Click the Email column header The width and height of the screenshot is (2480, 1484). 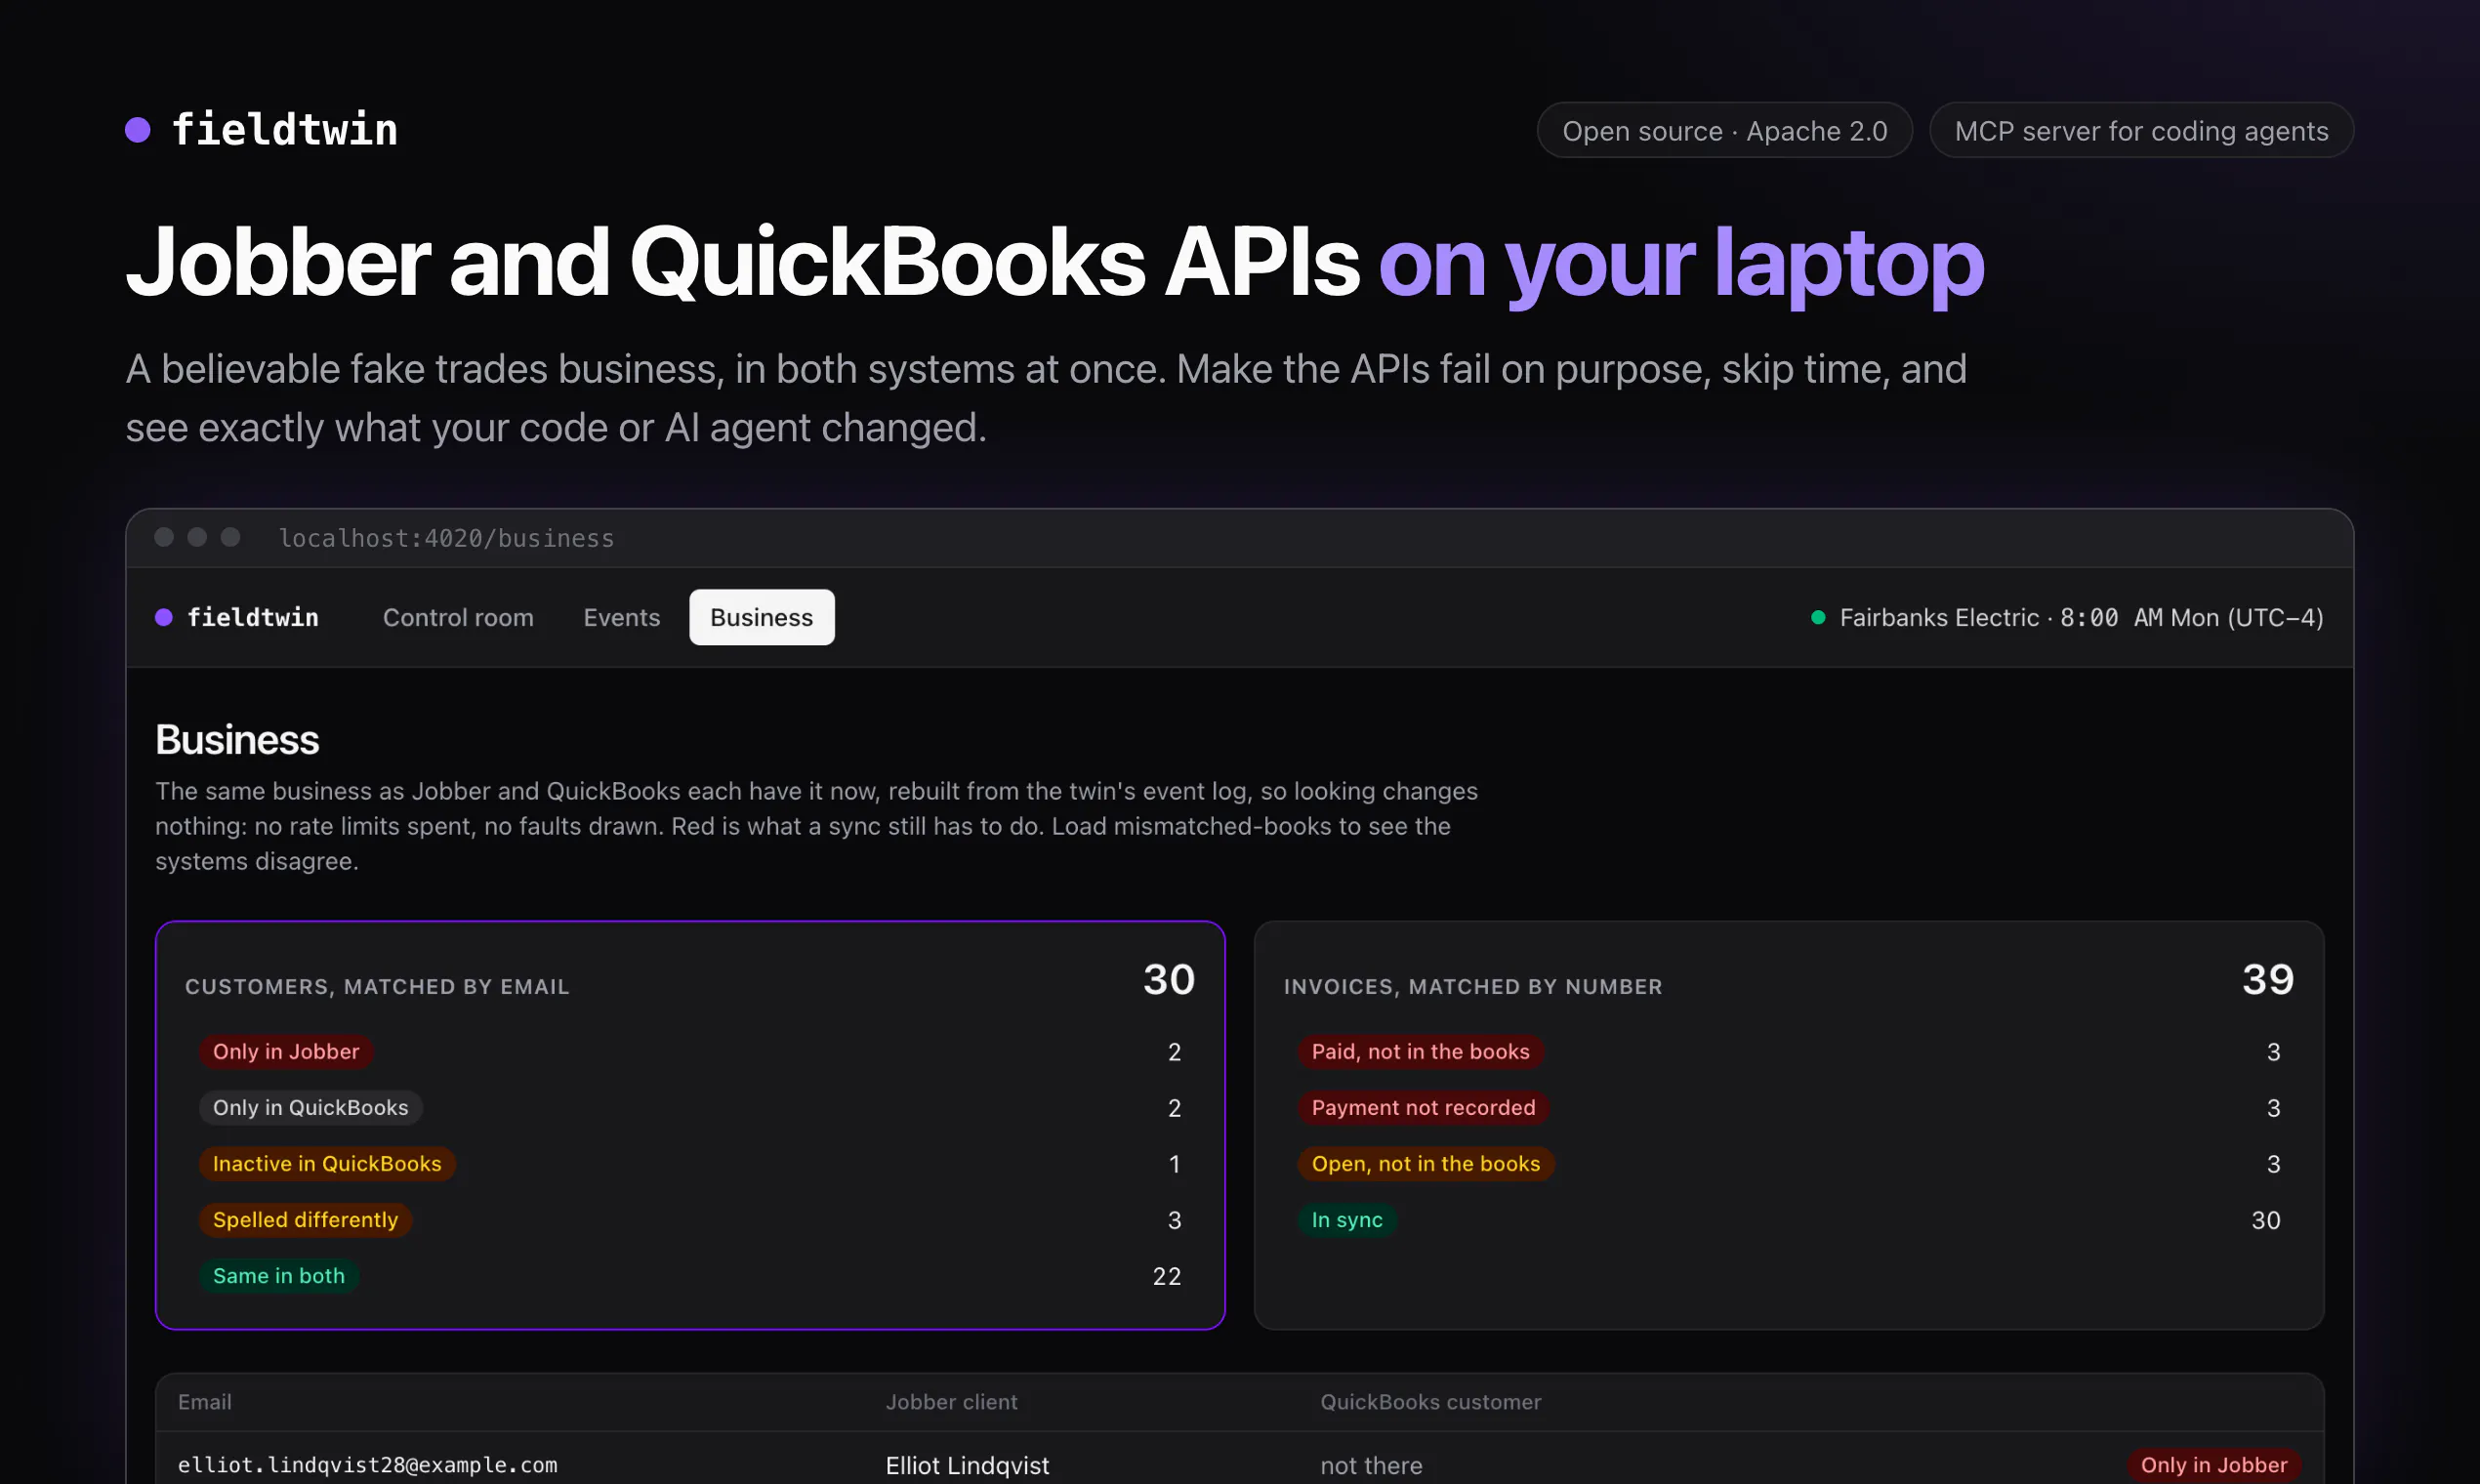[205, 1402]
